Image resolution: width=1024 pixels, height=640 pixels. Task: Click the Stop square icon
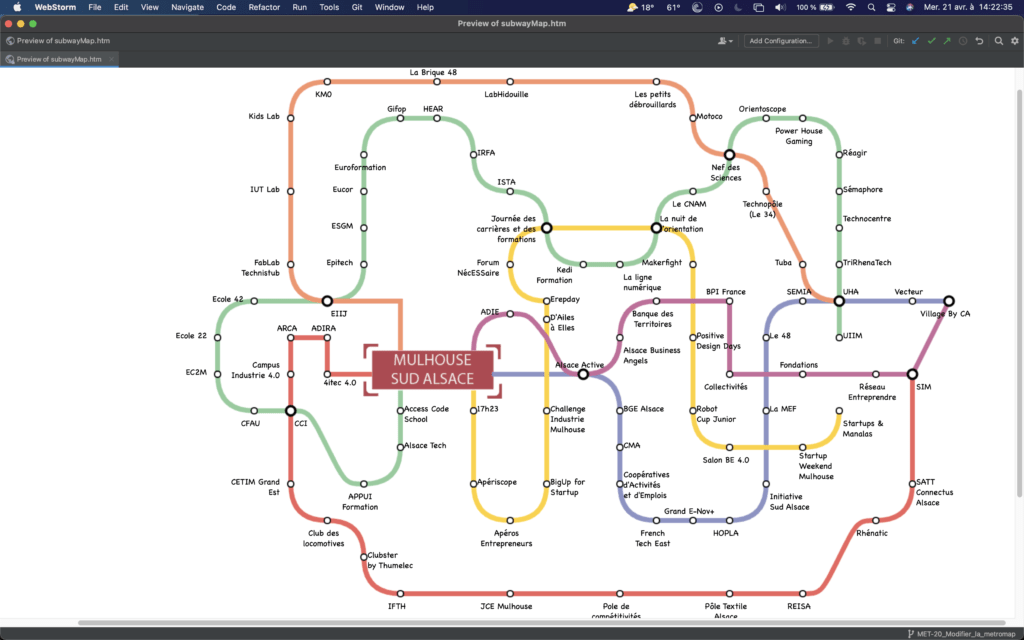(878, 41)
